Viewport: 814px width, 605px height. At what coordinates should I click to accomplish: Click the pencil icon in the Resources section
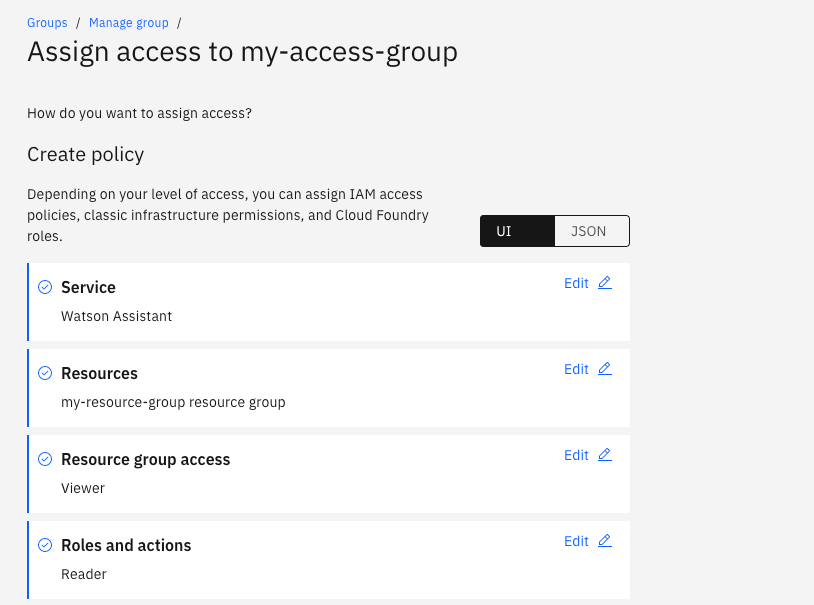[604, 369]
